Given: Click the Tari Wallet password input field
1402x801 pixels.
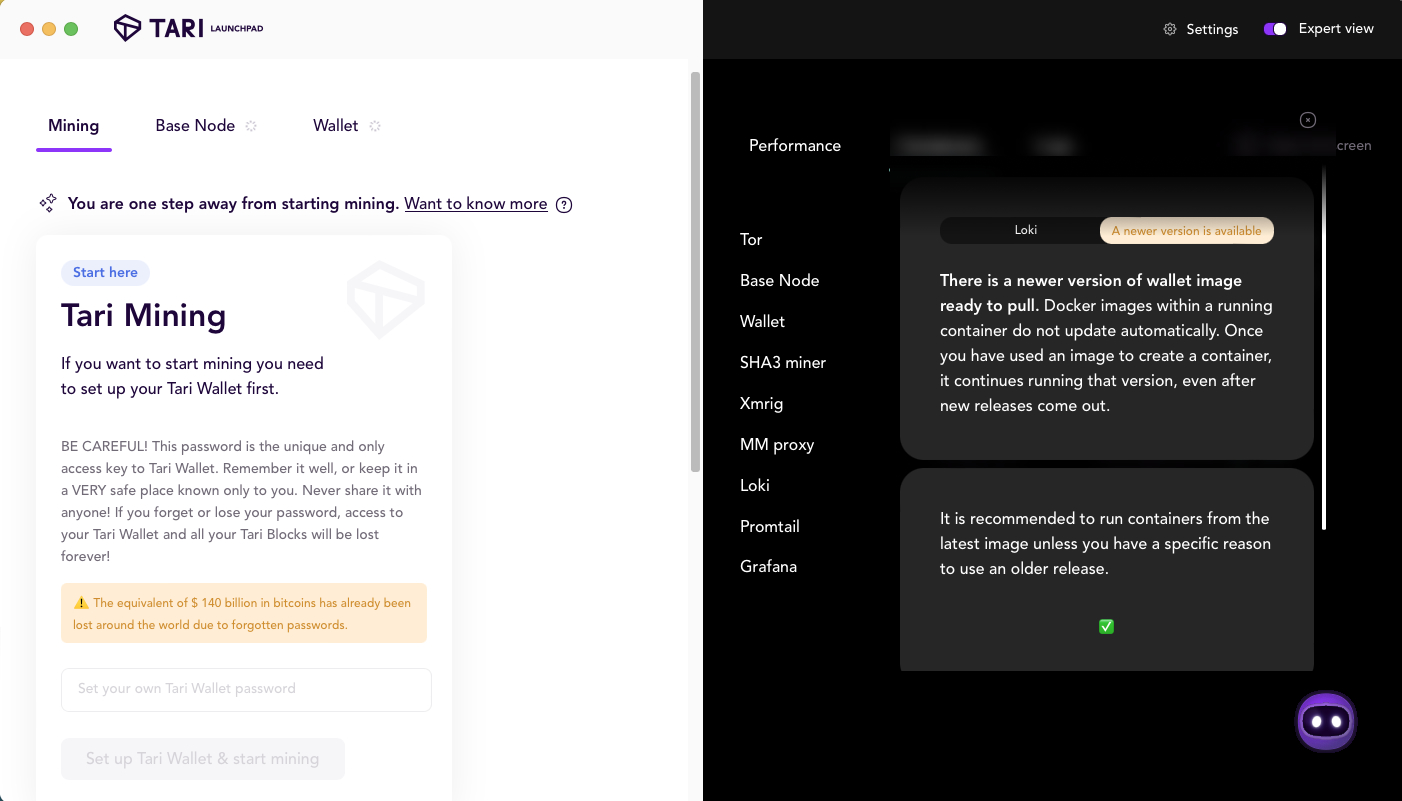Looking at the screenshot, I should (x=246, y=689).
